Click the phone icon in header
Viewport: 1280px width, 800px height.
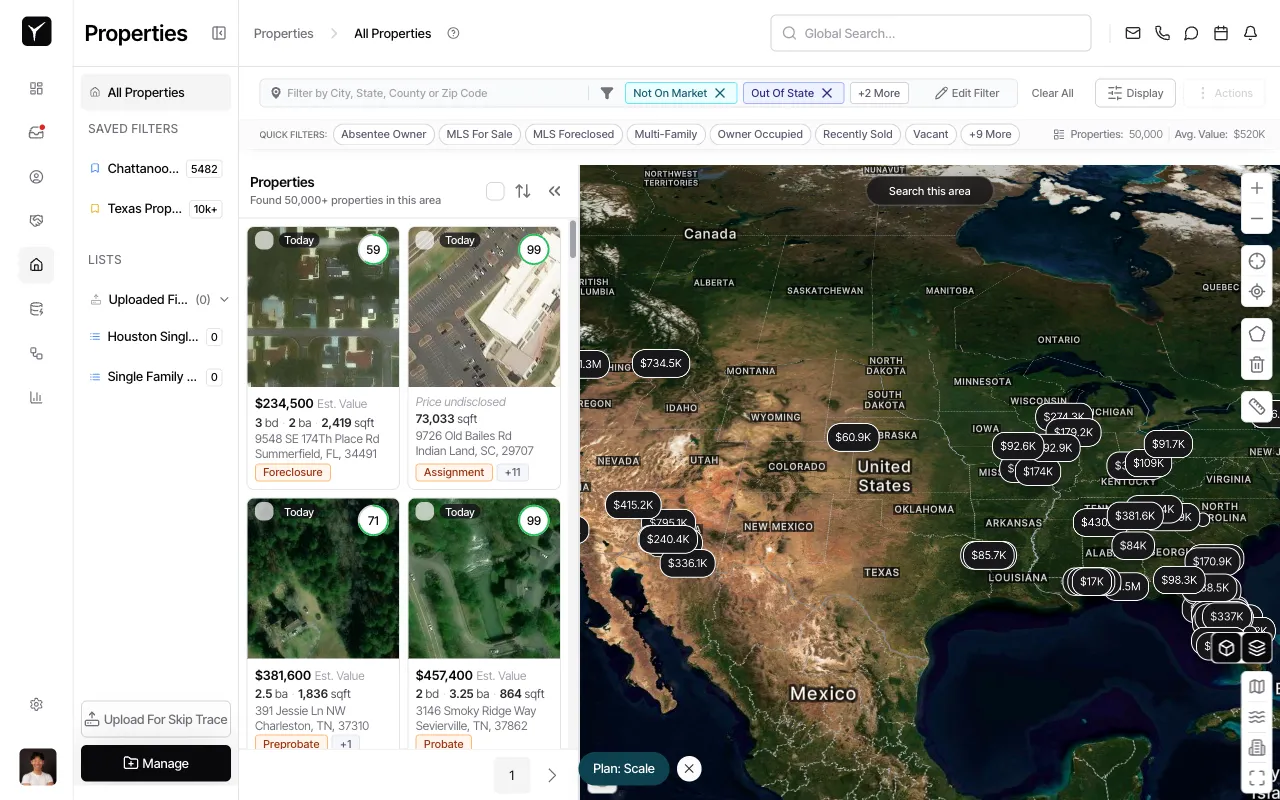click(1162, 33)
